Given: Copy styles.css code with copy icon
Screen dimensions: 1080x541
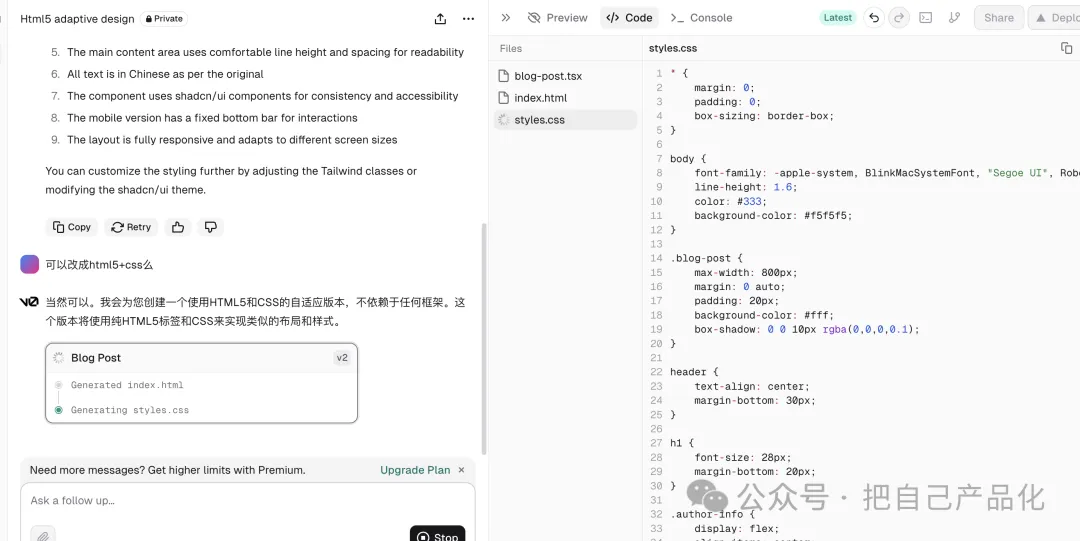Looking at the screenshot, I should point(1066,48).
